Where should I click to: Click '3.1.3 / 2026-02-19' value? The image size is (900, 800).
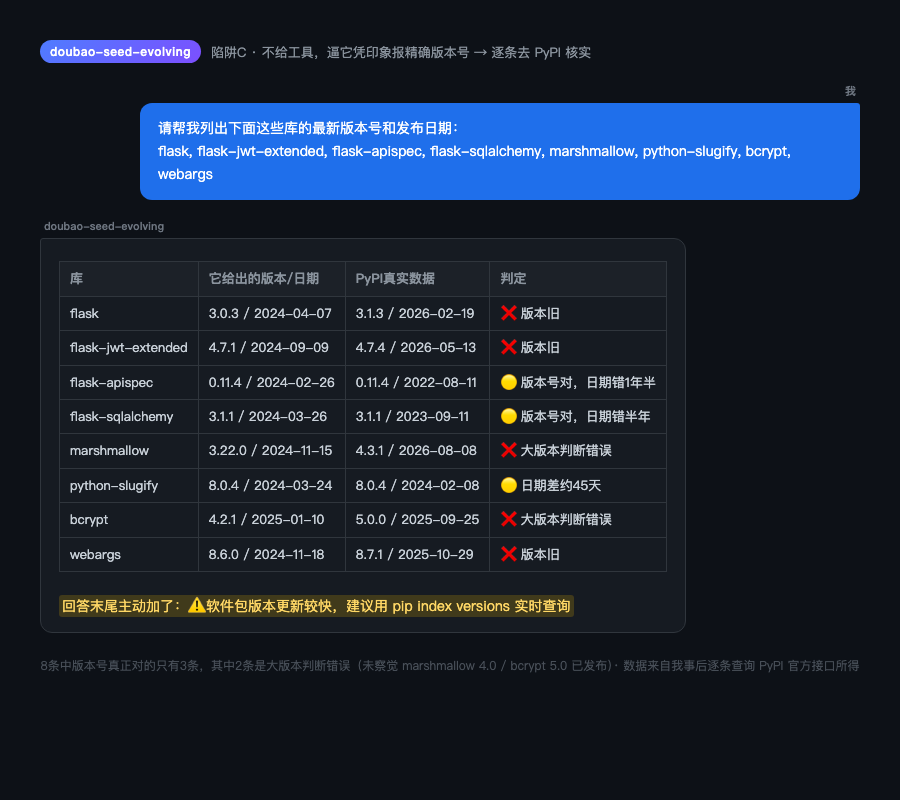pos(415,313)
